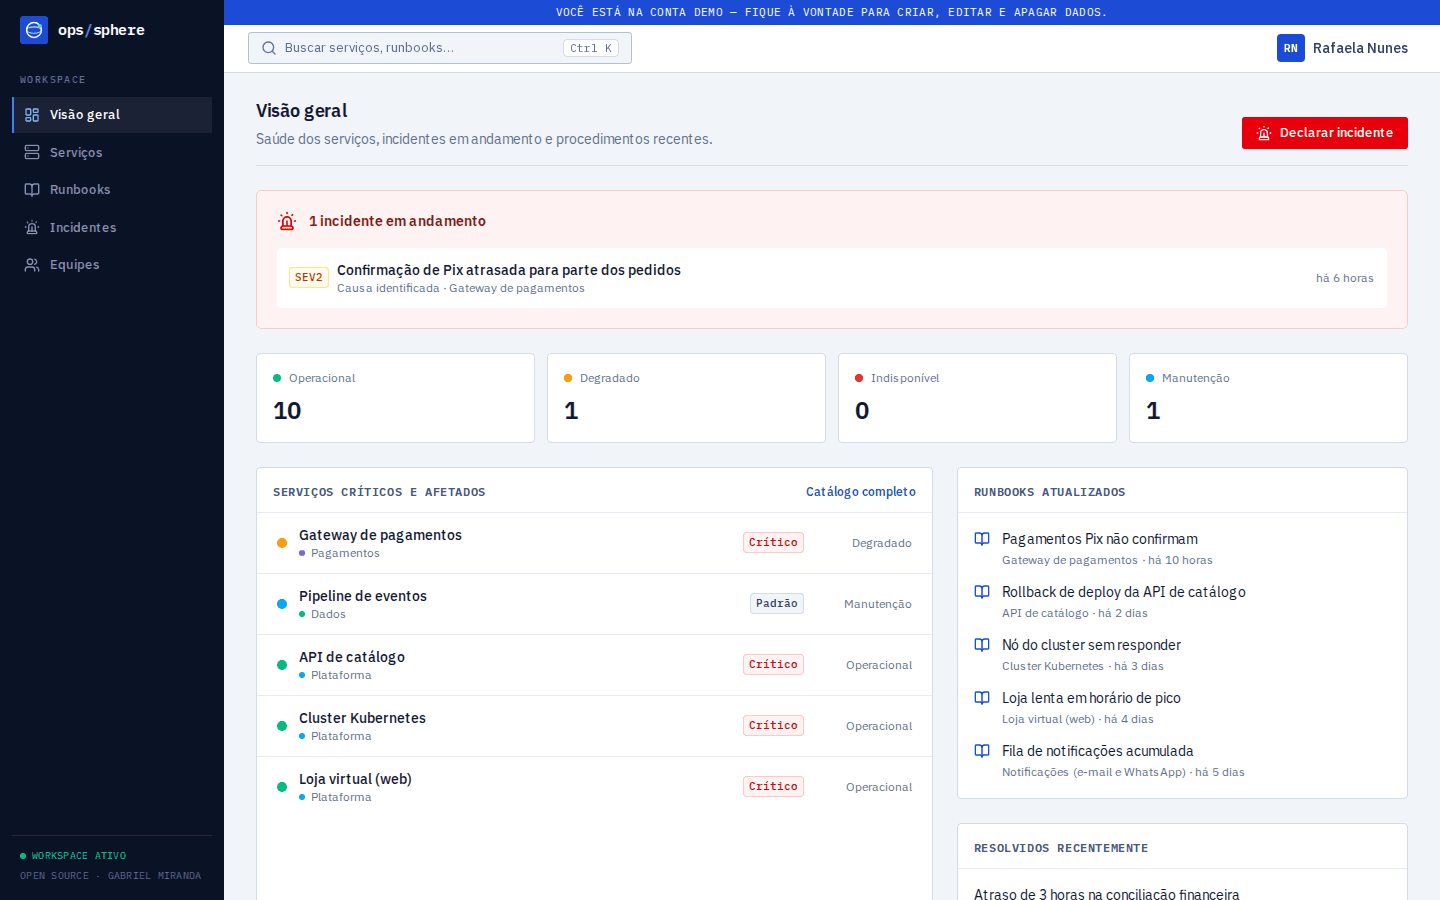Click the Padrão badge on Pipeline de eventos
Viewport: 1440px width, 900px height.
point(777,604)
